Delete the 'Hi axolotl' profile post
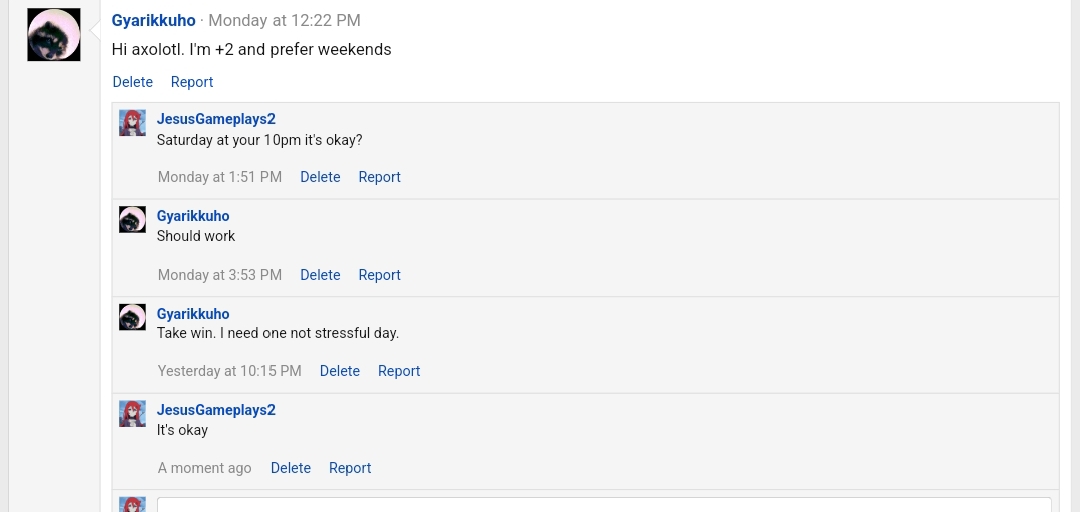 tap(132, 82)
